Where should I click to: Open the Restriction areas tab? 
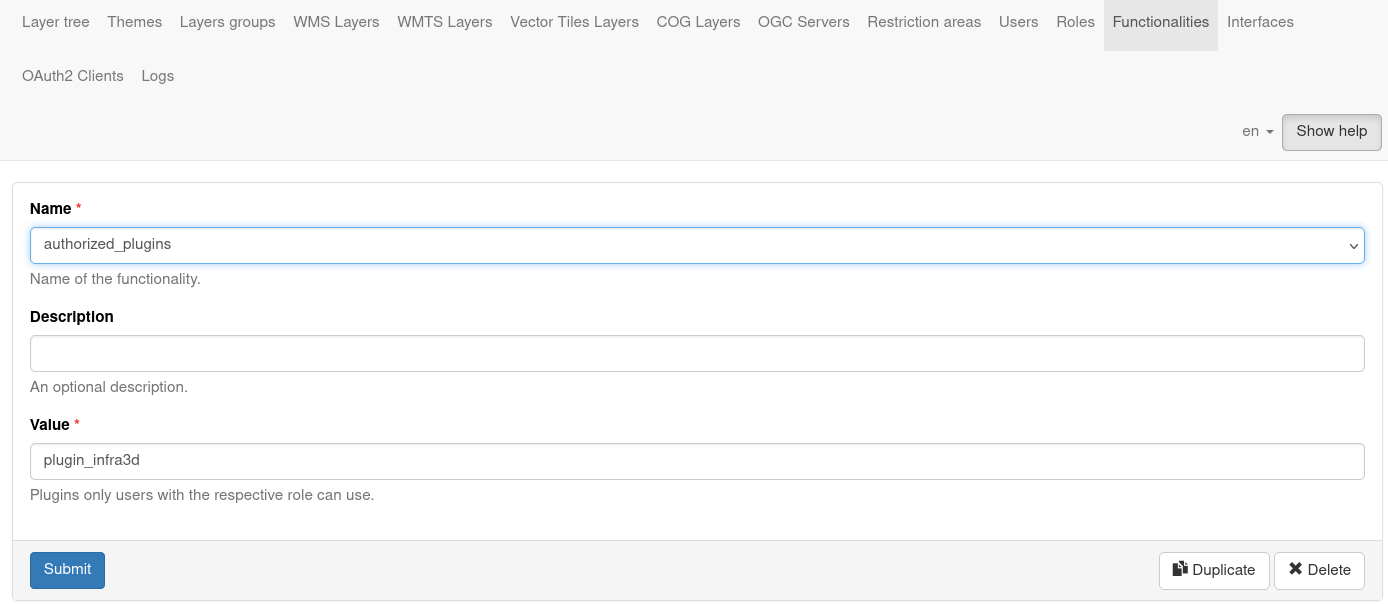924,21
